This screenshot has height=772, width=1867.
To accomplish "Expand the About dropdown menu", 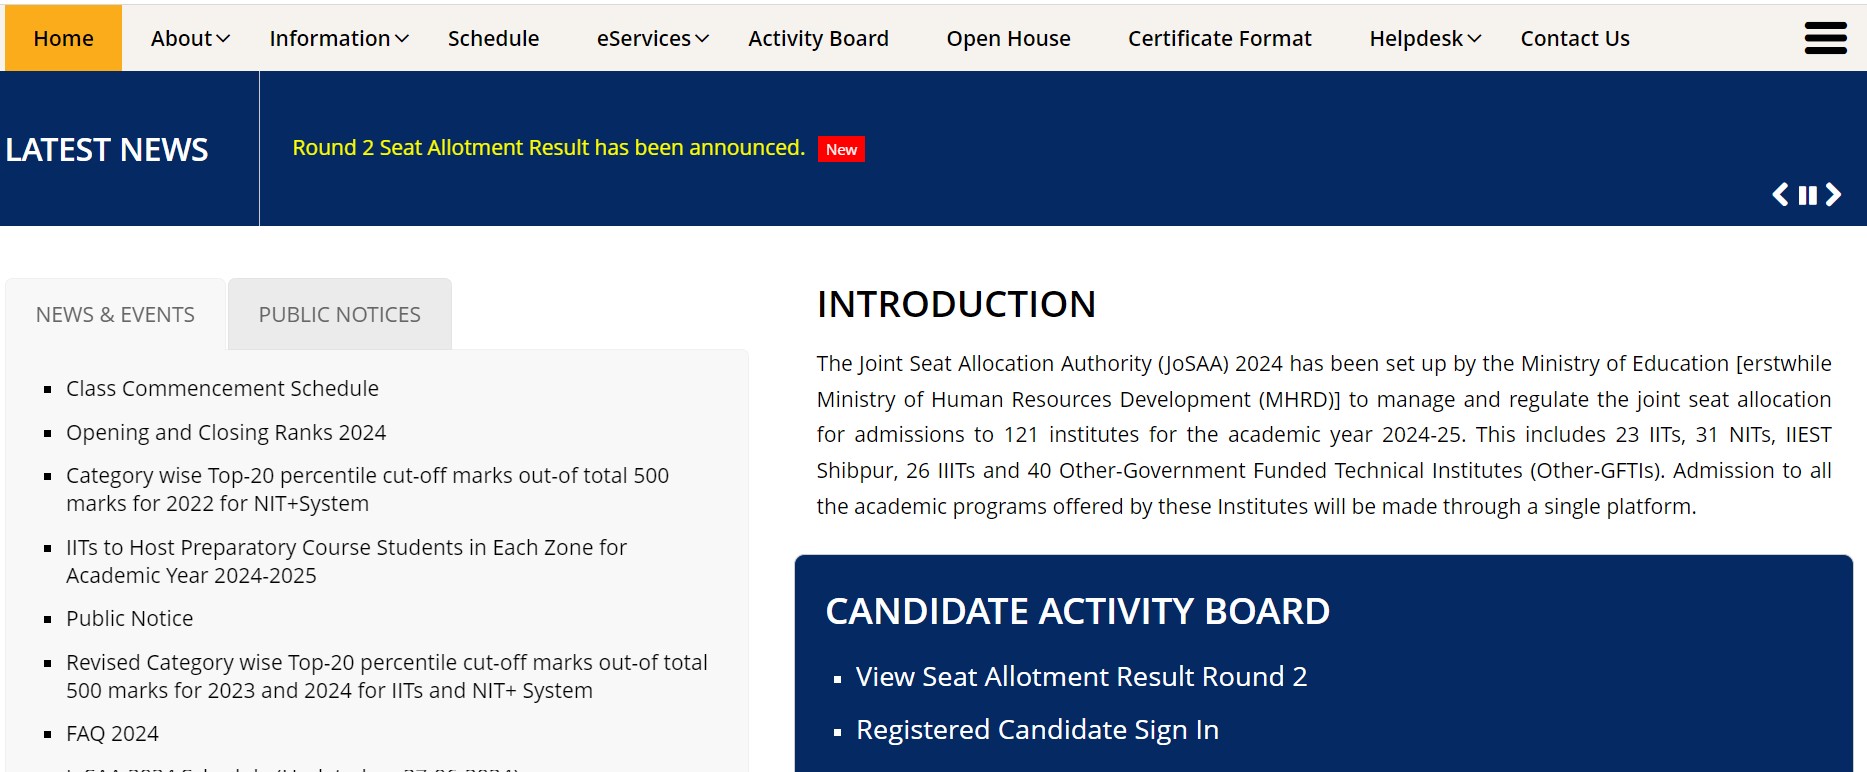I will [190, 38].
